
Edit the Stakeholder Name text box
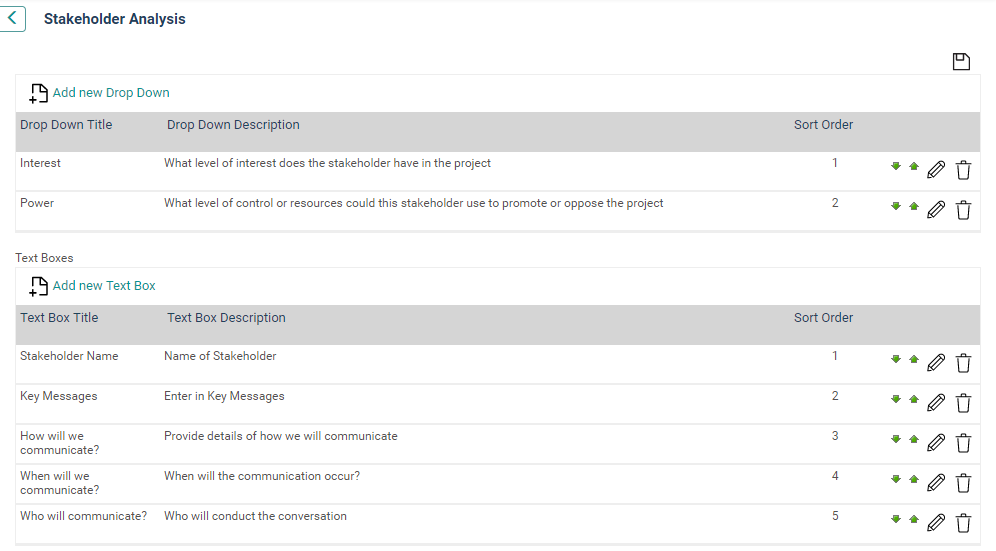click(x=936, y=363)
